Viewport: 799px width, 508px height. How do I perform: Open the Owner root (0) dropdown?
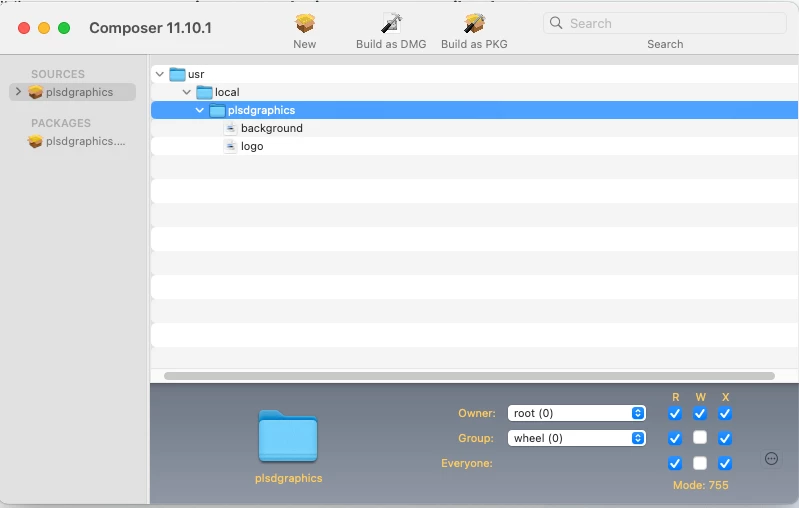pos(577,413)
